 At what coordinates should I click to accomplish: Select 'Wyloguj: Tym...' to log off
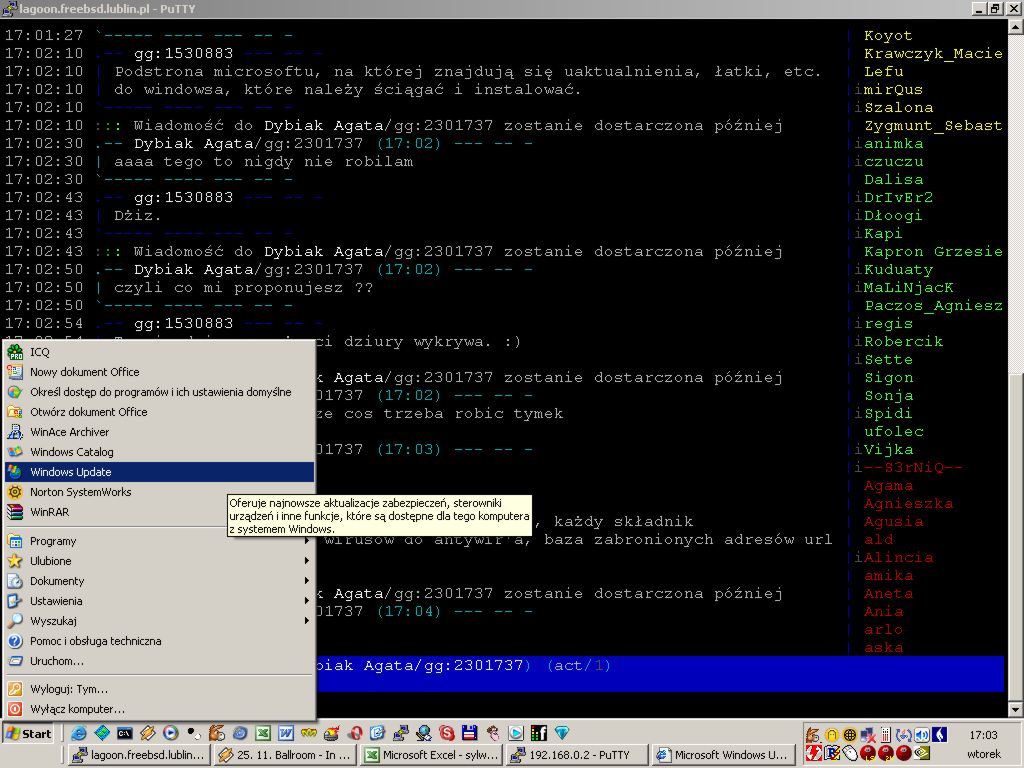click(x=159, y=689)
